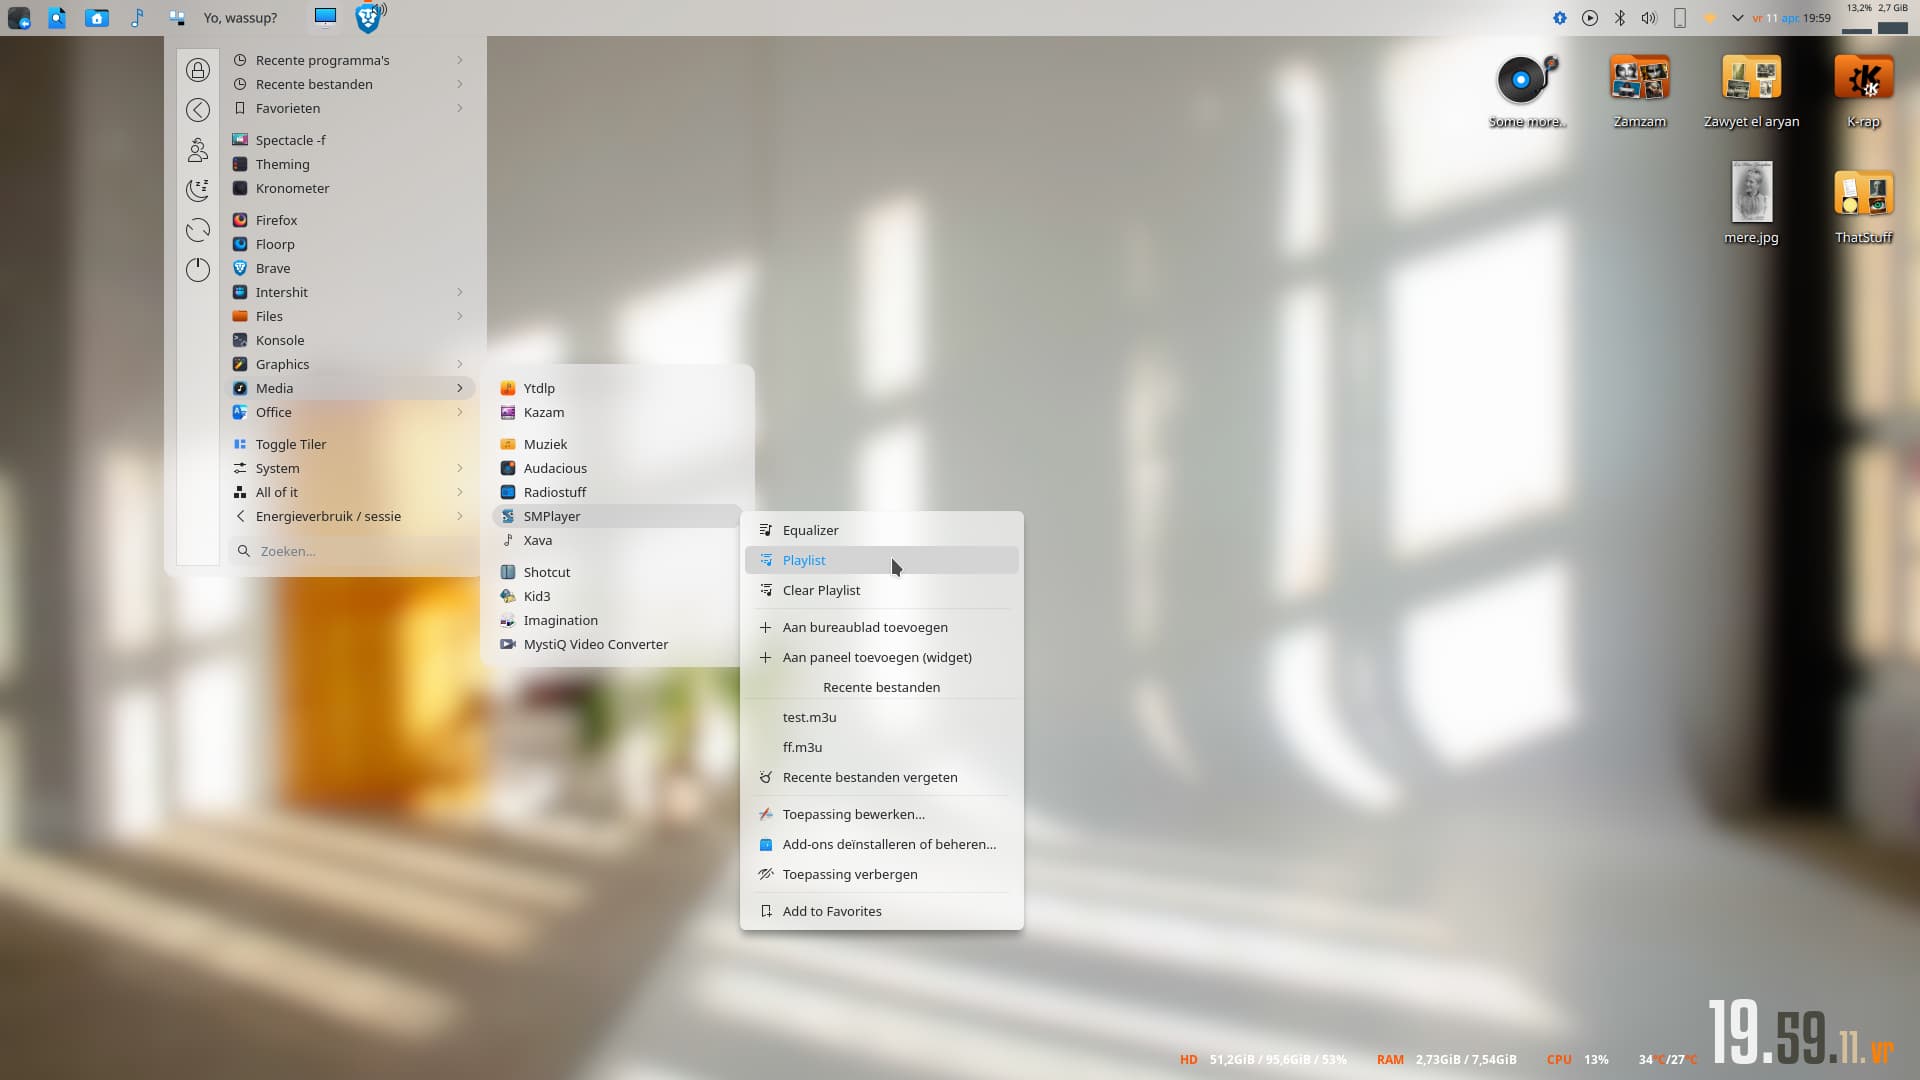Open Konsole terminal entry
The height and width of the screenshot is (1080, 1920).
pyautogui.click(x=352, y=340)
